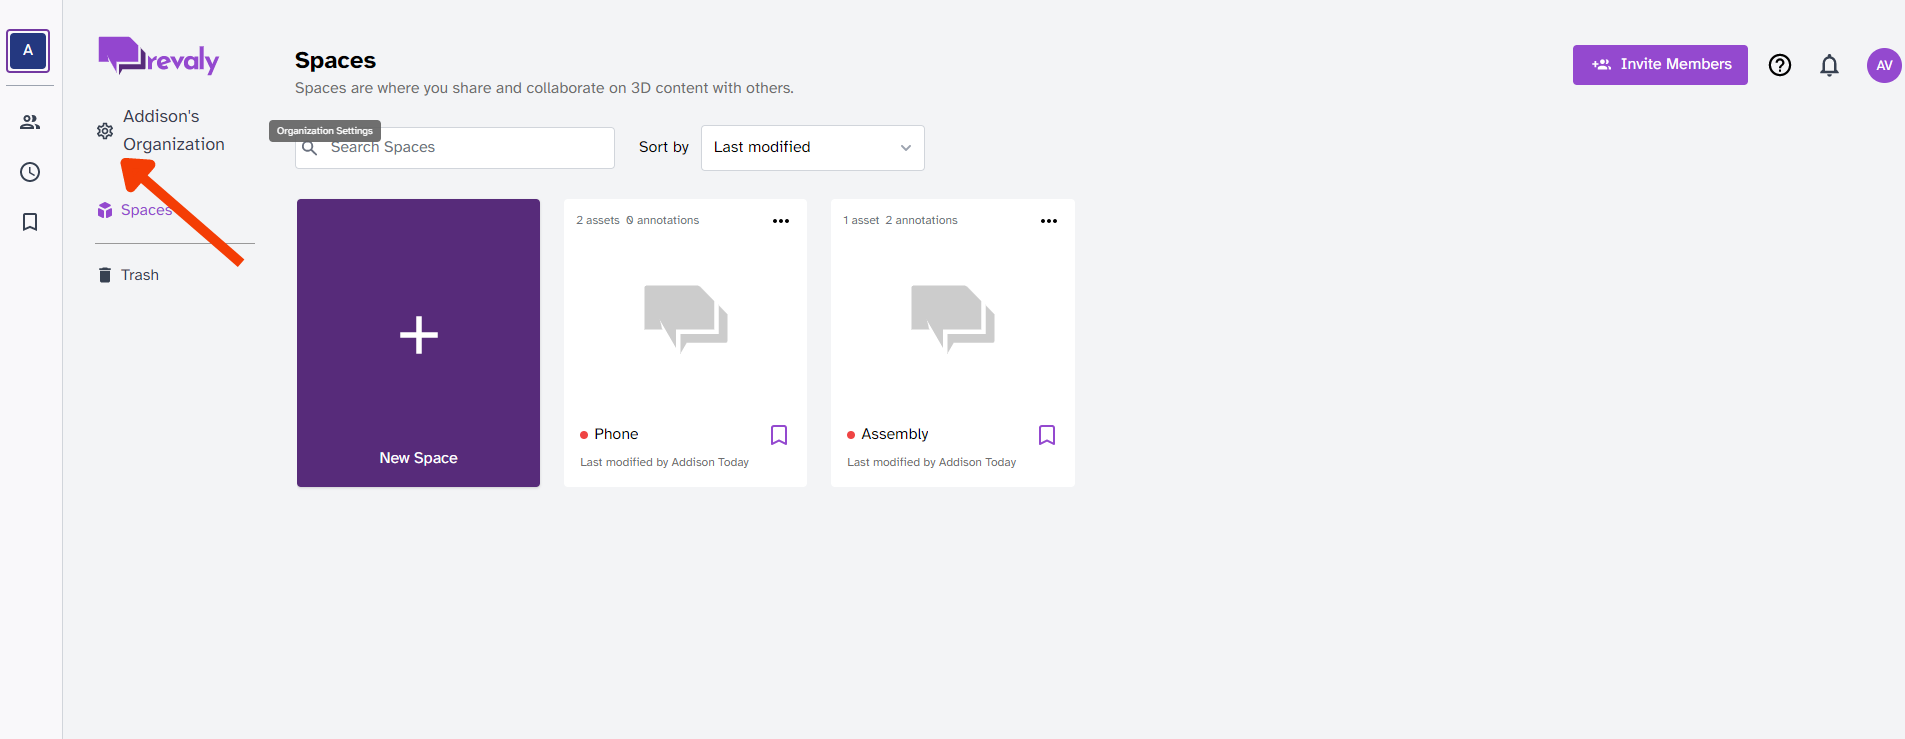
Task: Open the AV user profile avatar
Action: (1884, 65)
